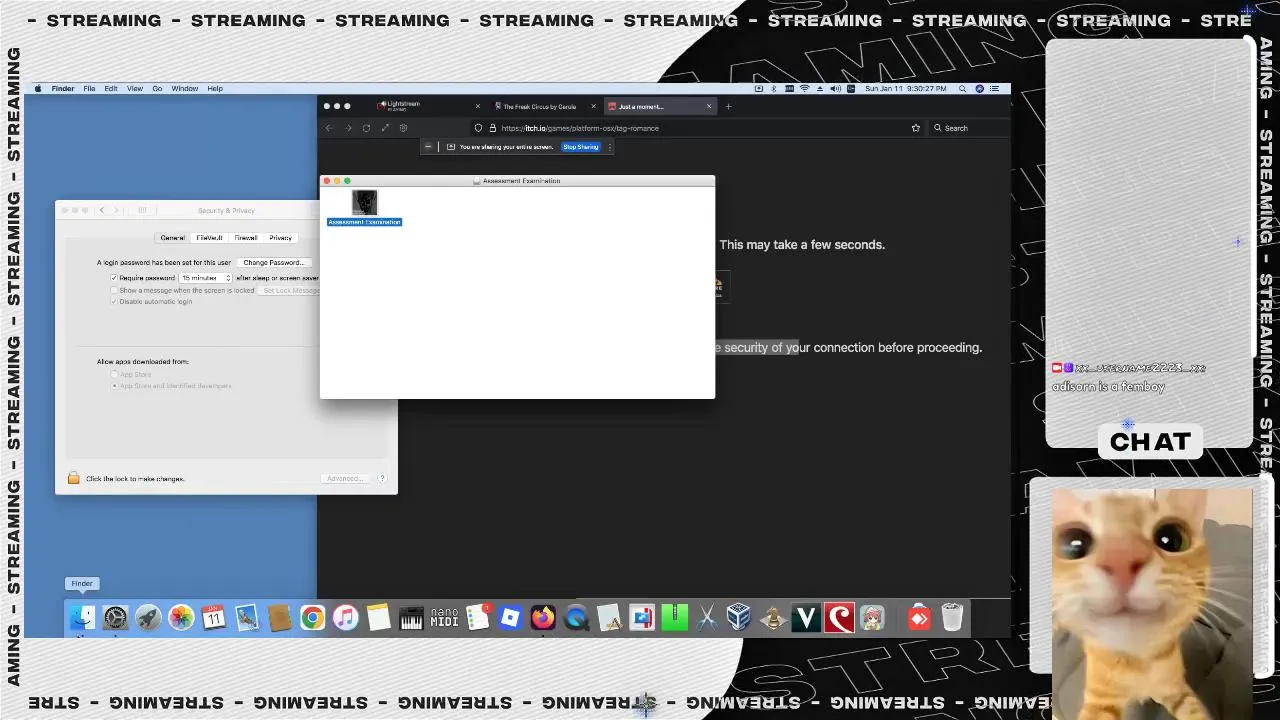Toggle Disable automatic login checkbox
1280x720 pixels.
pyautogui.click(x=114, y=301)
